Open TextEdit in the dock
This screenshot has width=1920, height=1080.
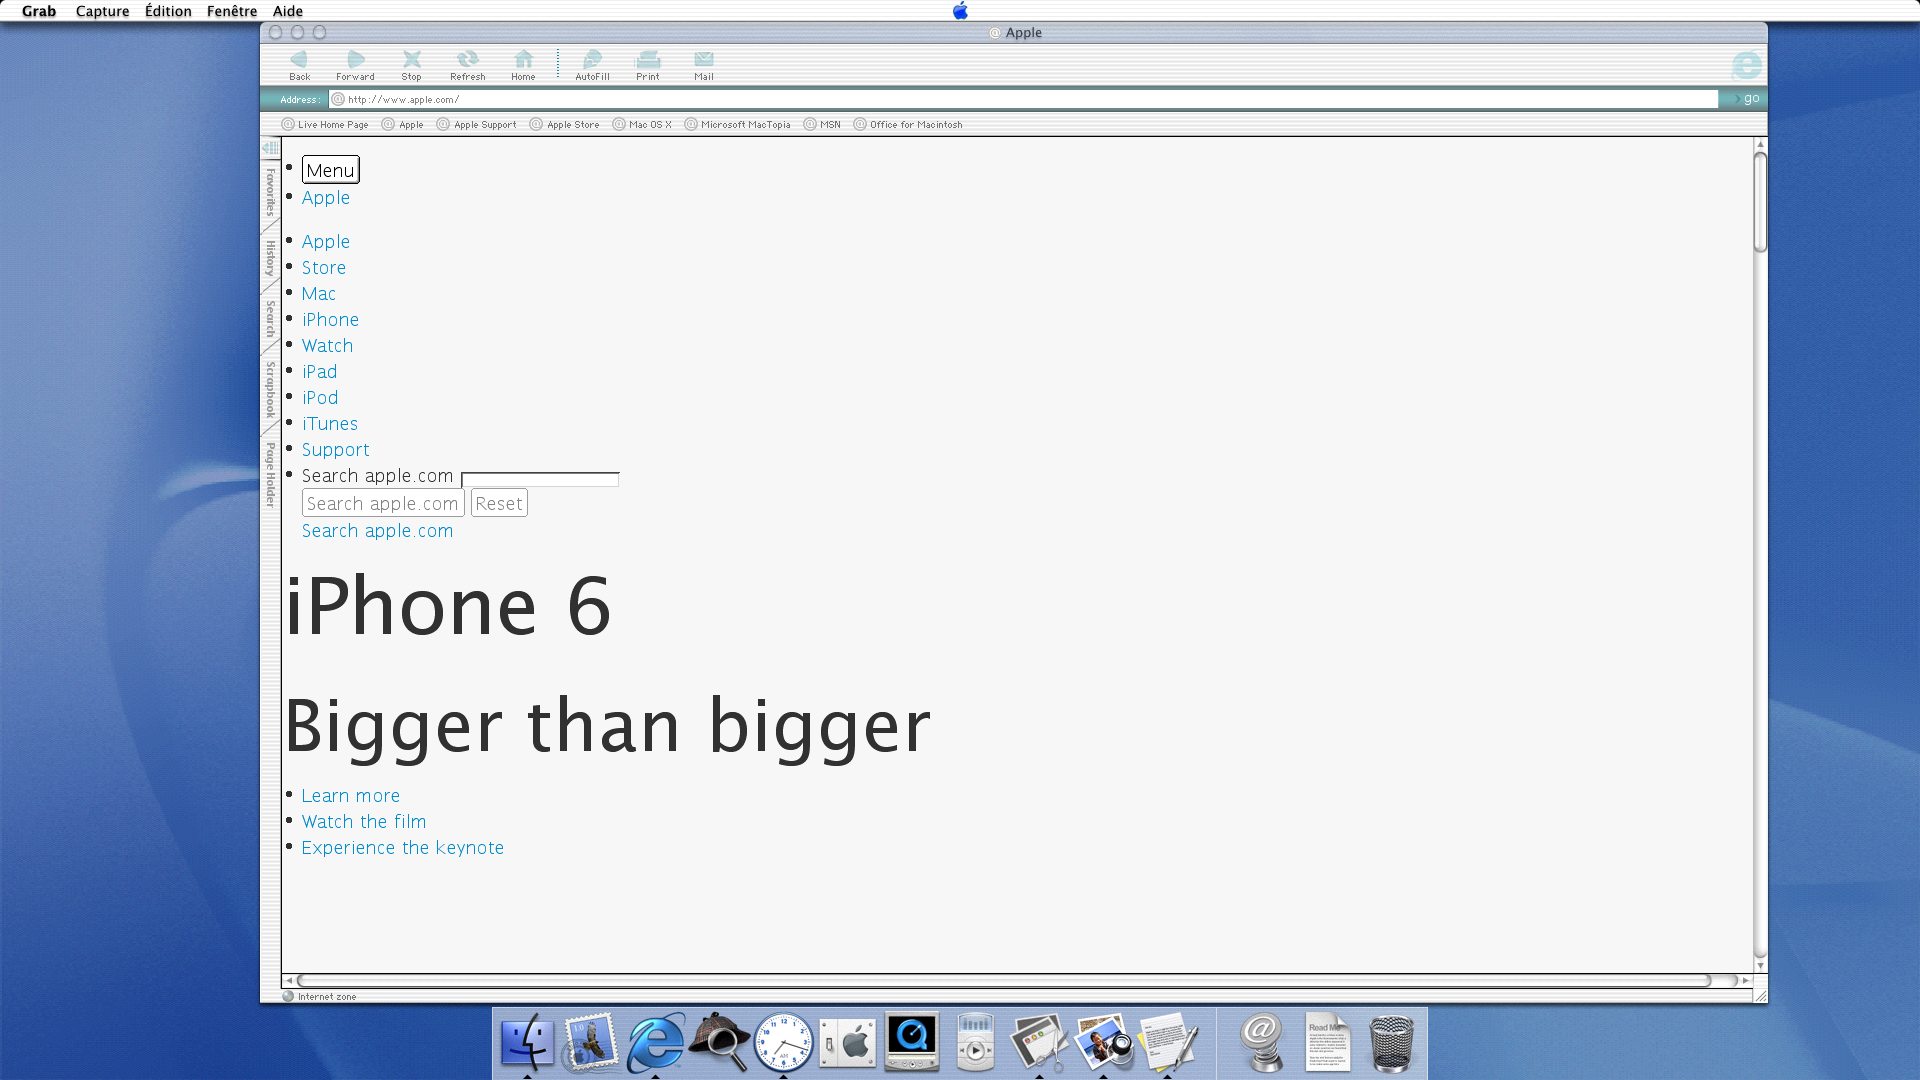coord(1167,1042)
